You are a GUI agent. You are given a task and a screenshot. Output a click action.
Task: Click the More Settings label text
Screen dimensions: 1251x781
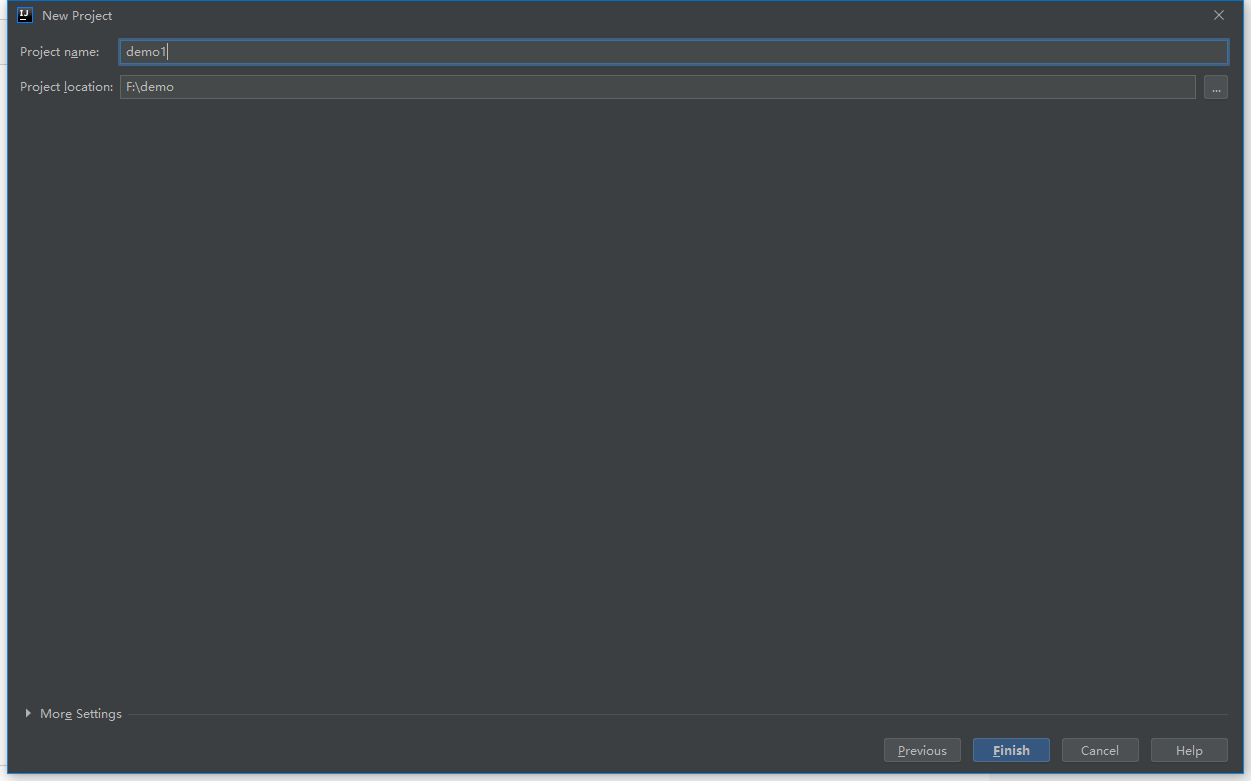(x=81, y=714)
